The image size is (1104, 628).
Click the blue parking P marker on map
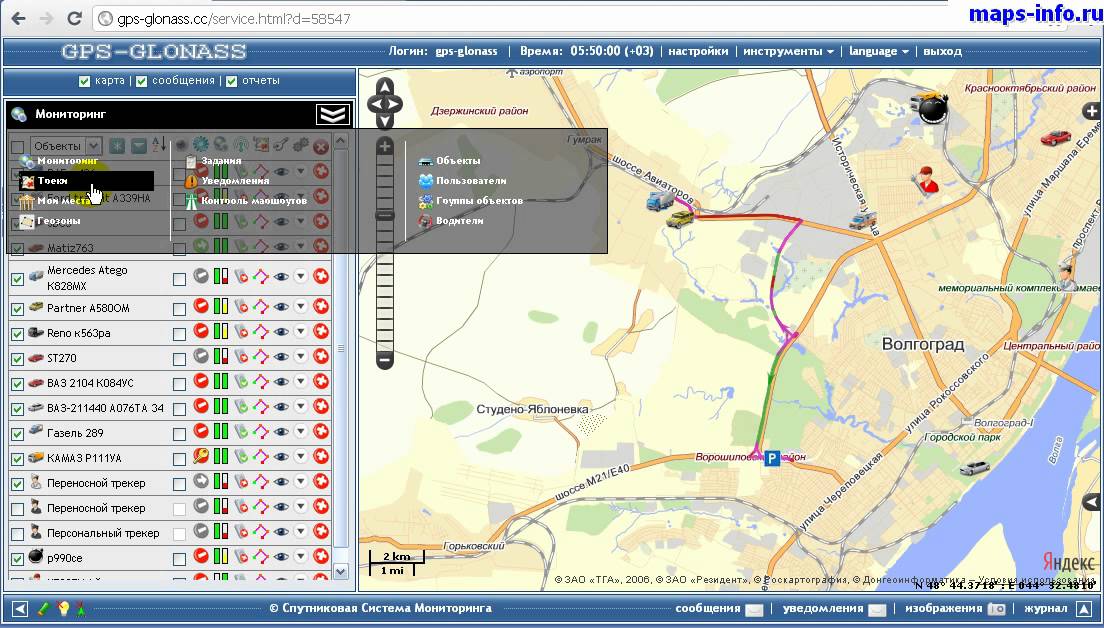[772, 459]
